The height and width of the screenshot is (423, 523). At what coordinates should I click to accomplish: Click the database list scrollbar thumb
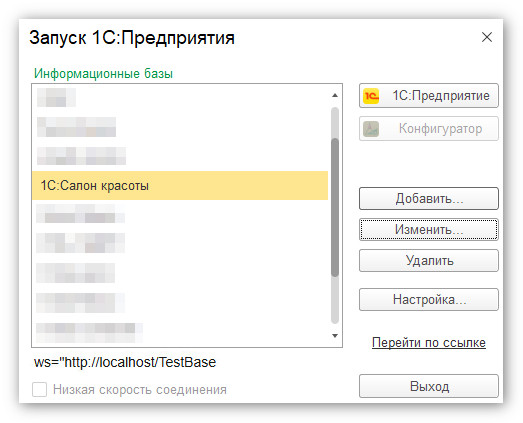click(x=335, y=207)
